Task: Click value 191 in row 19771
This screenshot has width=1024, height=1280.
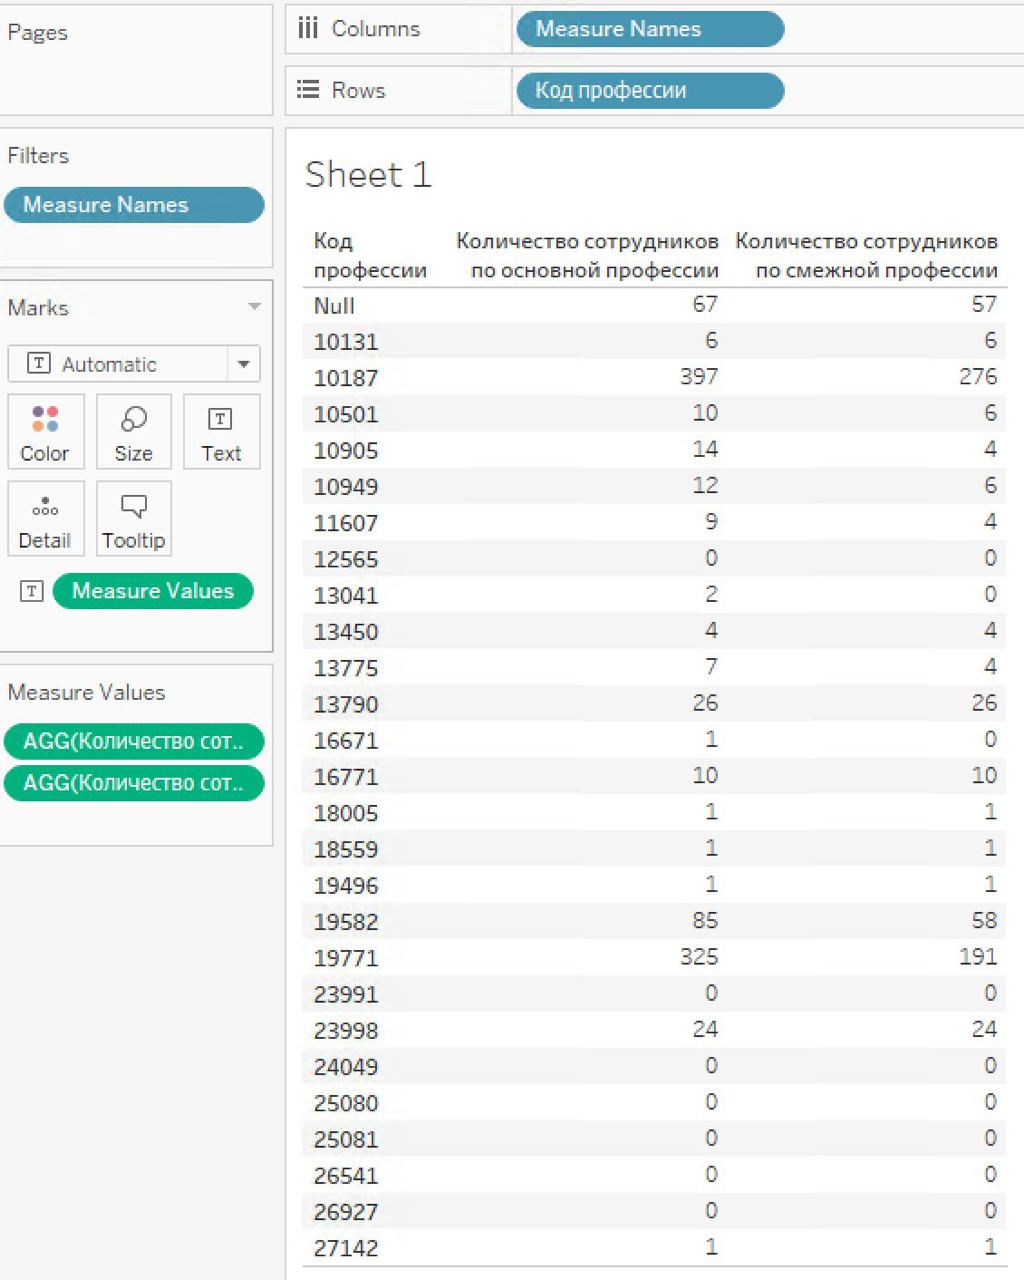Action: (x=978, y=956)
